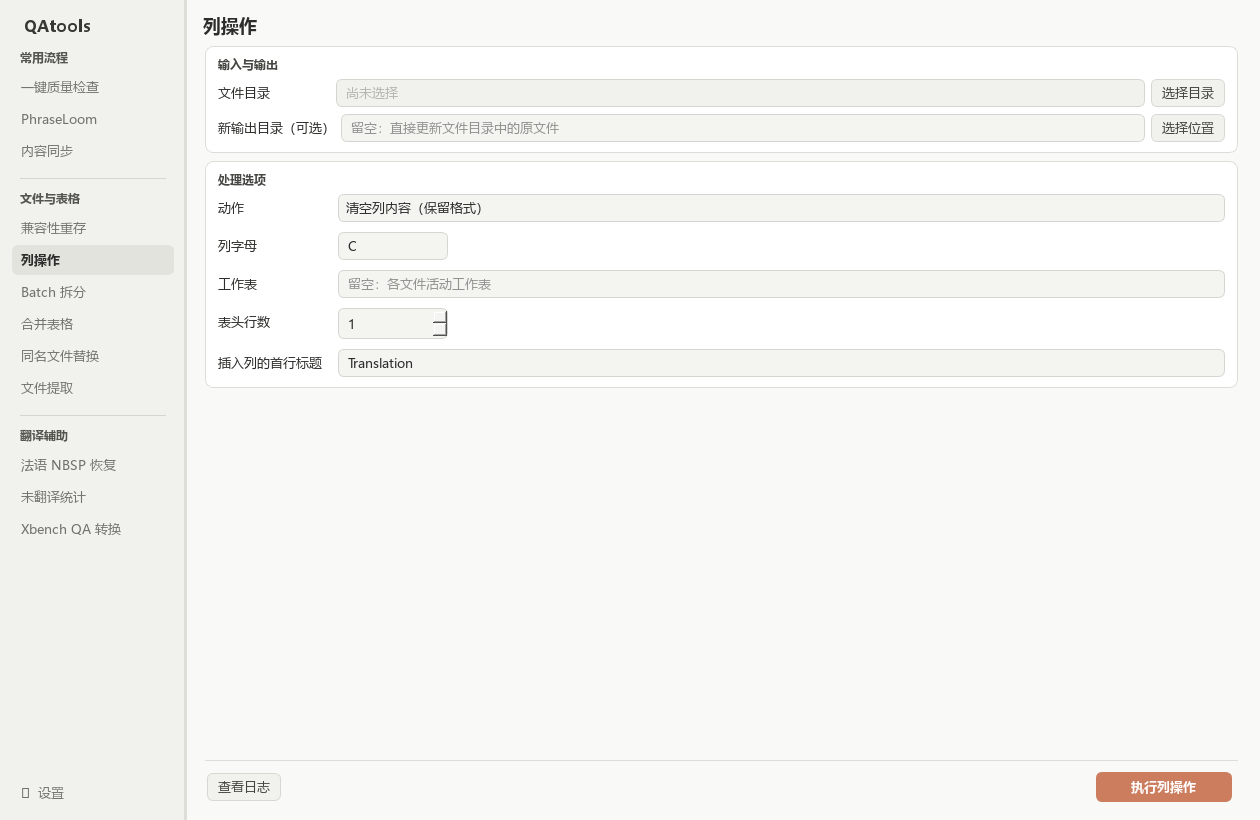Viewport: 1260px width, 820px height.
Task: Increase 表头行数 with the up arrow
Action: [440, 317]
